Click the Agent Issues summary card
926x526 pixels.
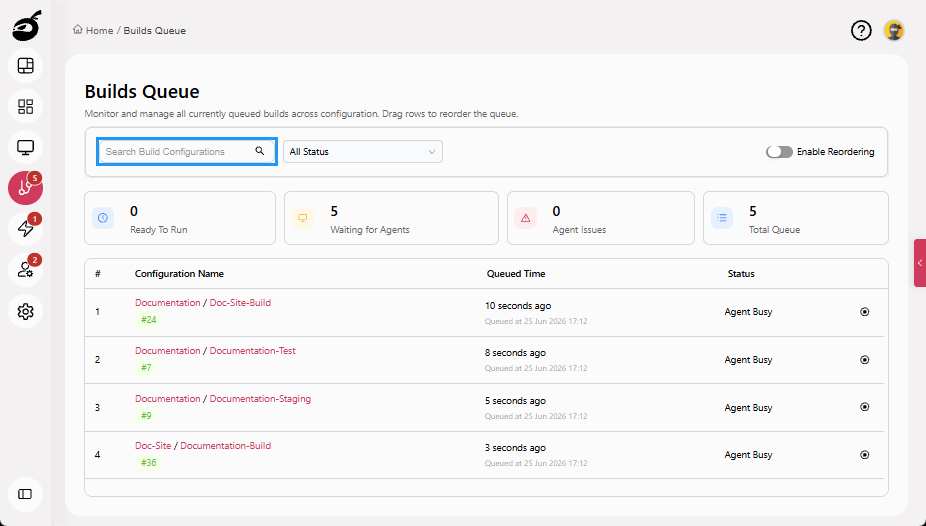click(601, 218)
